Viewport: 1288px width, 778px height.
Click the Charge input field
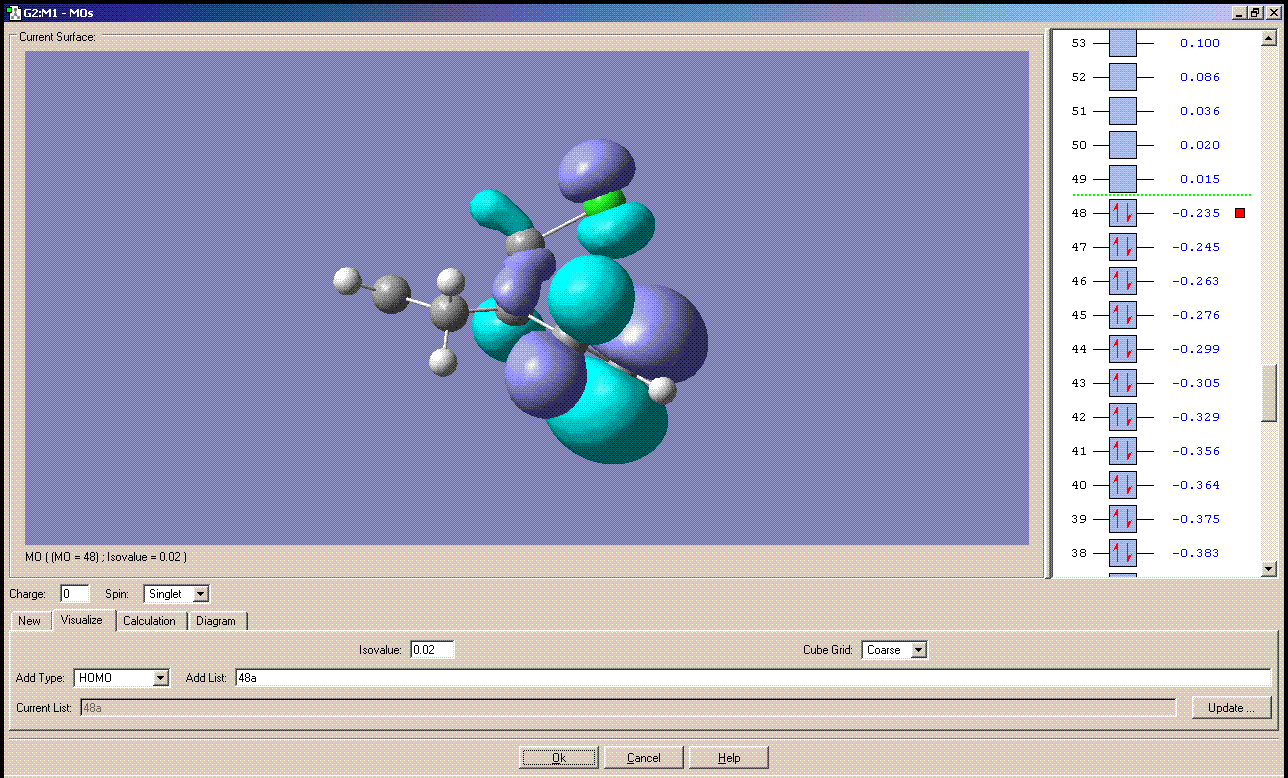click(x=75, y=594)
